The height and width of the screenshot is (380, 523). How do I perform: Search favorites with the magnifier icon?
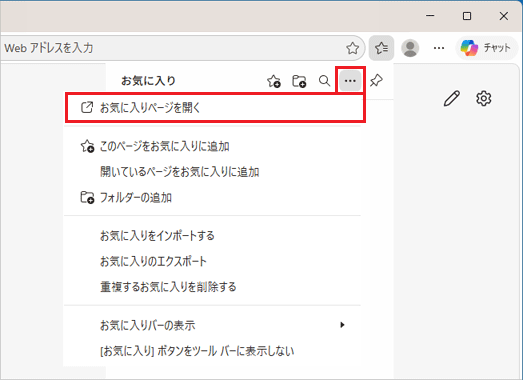click(324, 81)
